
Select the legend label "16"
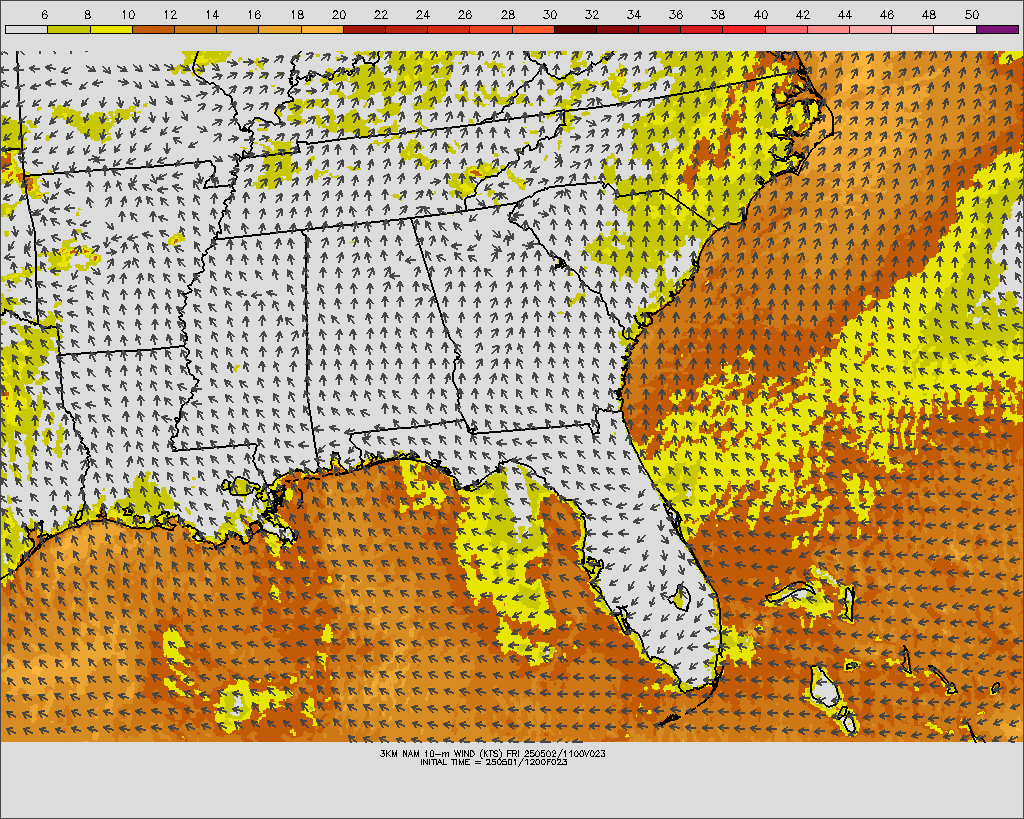[x=254, y=14]
